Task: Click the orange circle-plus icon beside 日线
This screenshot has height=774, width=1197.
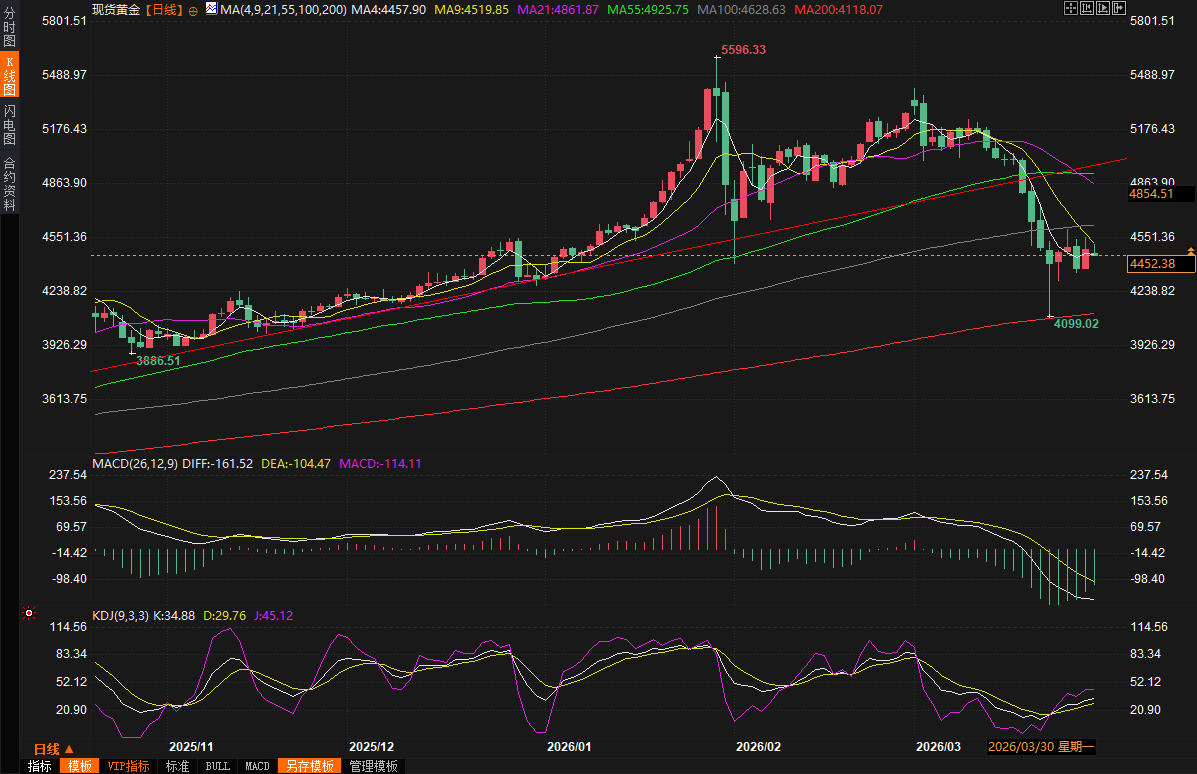Action: tap(193, 9)
